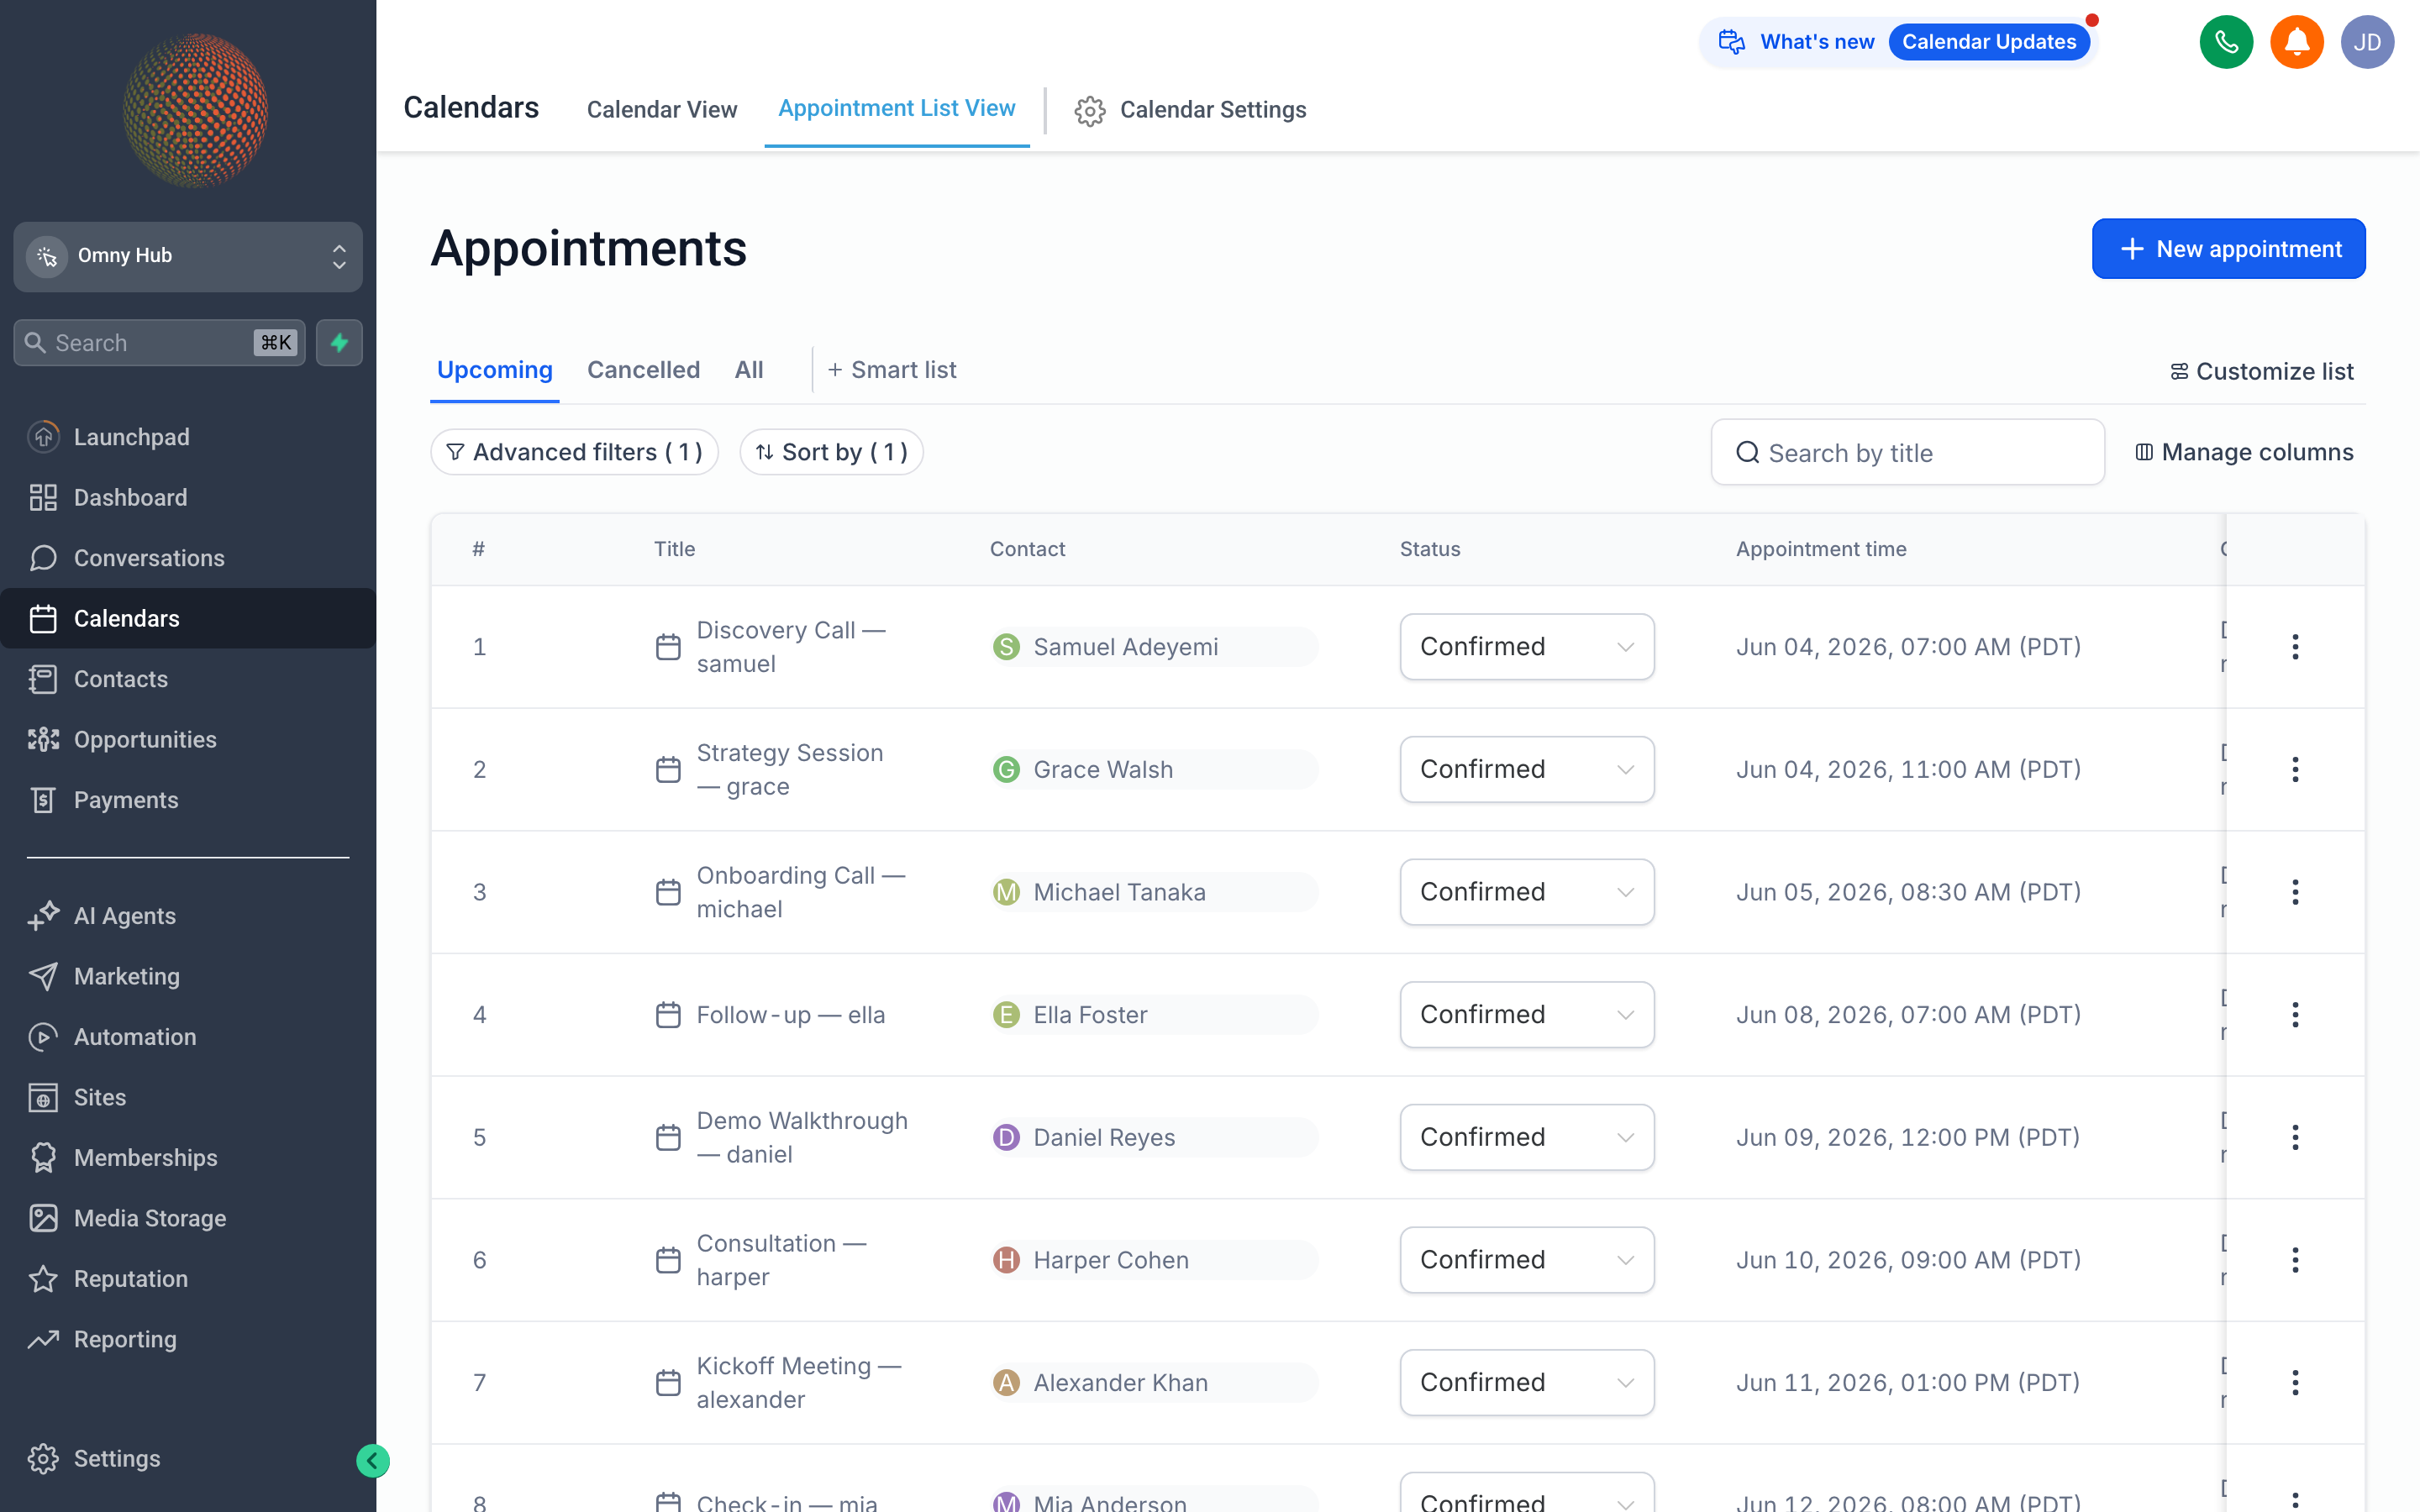This screenshot has height=1512, width=2420.
Task: Show All appointments tab
Action: click(x=748, y=370)
